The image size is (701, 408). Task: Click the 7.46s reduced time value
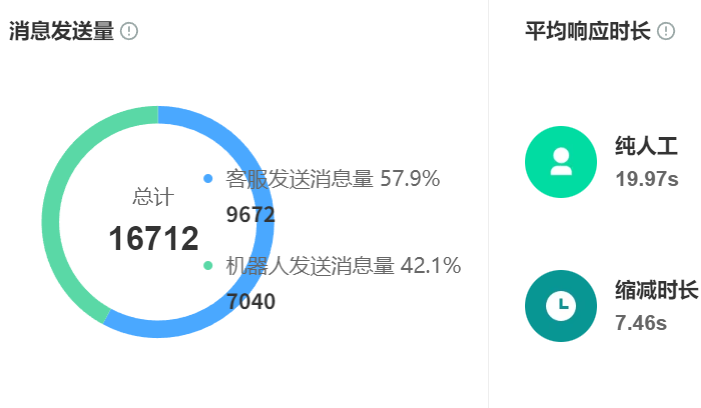641,322
